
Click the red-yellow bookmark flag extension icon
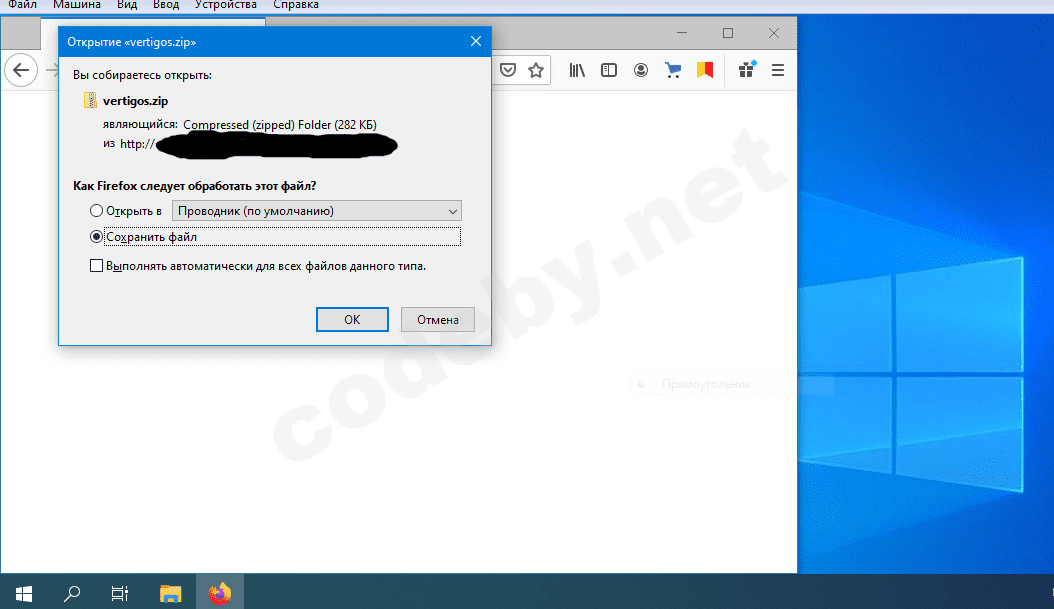pos(704,70)
